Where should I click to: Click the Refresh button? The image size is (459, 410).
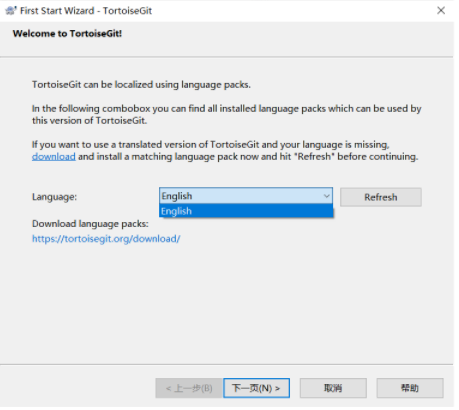pos(381,197)
